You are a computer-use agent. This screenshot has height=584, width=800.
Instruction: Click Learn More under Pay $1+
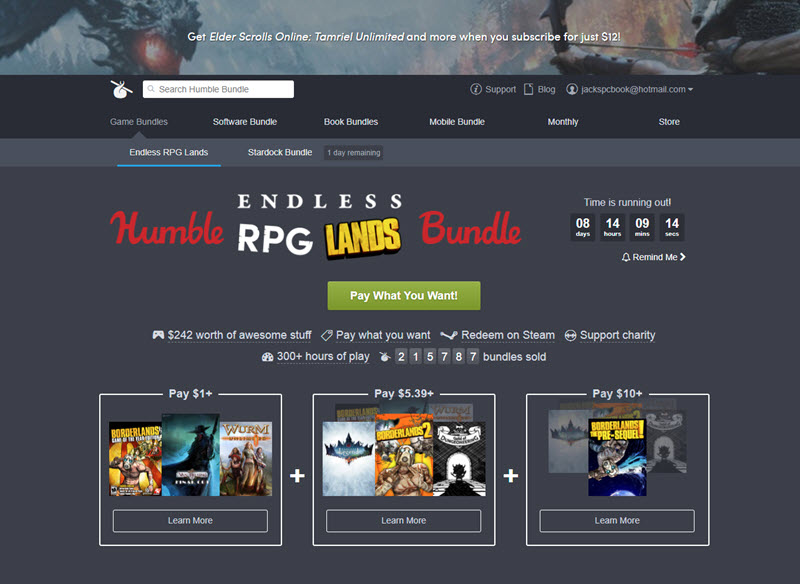point(190,521)
